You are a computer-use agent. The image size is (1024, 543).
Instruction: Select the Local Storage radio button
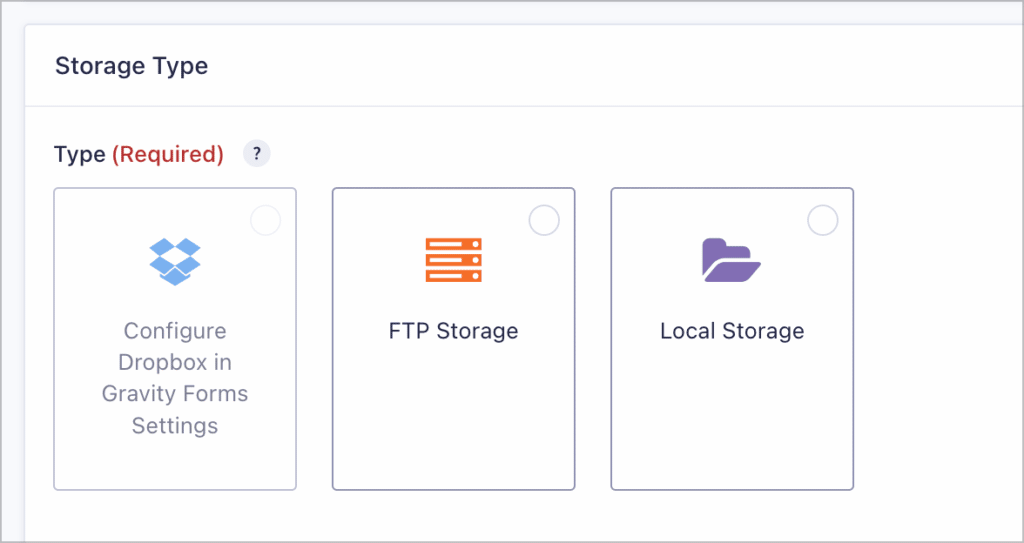tap(823, 221)
